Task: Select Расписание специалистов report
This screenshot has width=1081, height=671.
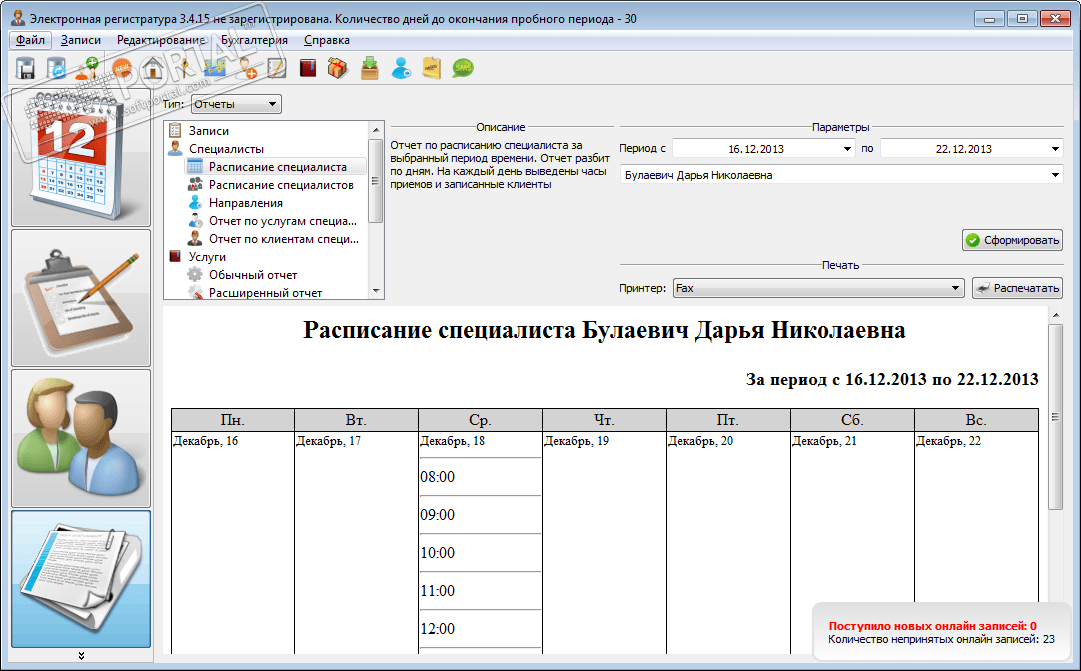Action: (281, 185)
